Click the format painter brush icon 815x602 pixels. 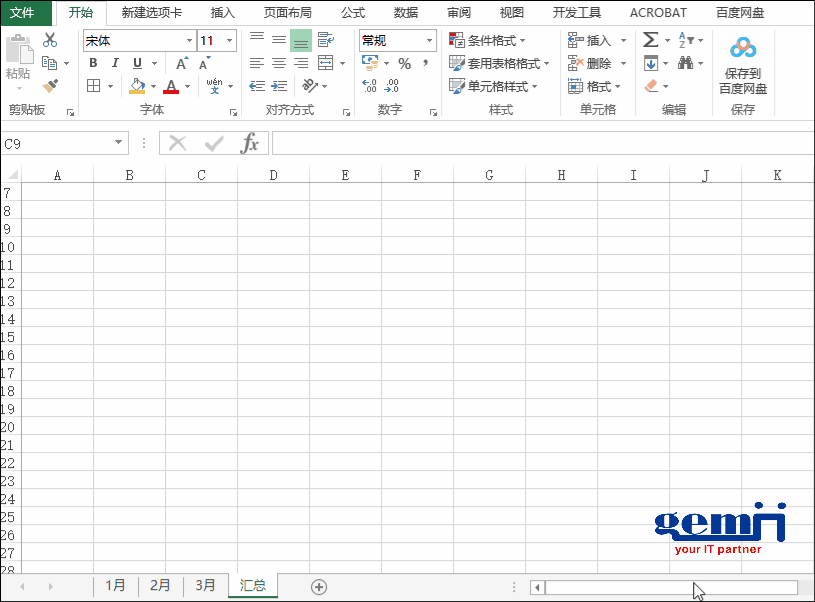(50, 86)
